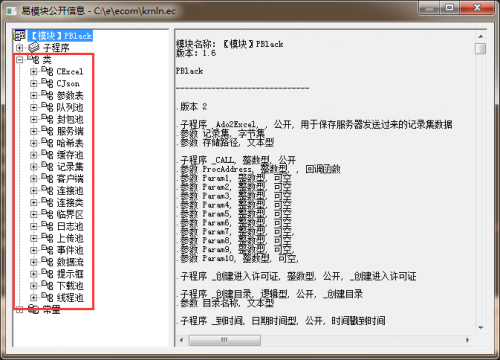Select the 子程序 label in tree
The width and height of the screenshot is (500, 360).
pyautogui.click(x=56, y=48)
